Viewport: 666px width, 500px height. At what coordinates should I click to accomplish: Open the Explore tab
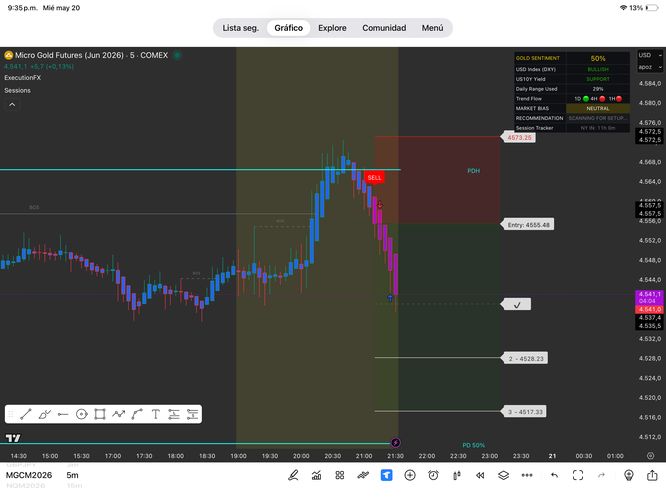point(332,28)
